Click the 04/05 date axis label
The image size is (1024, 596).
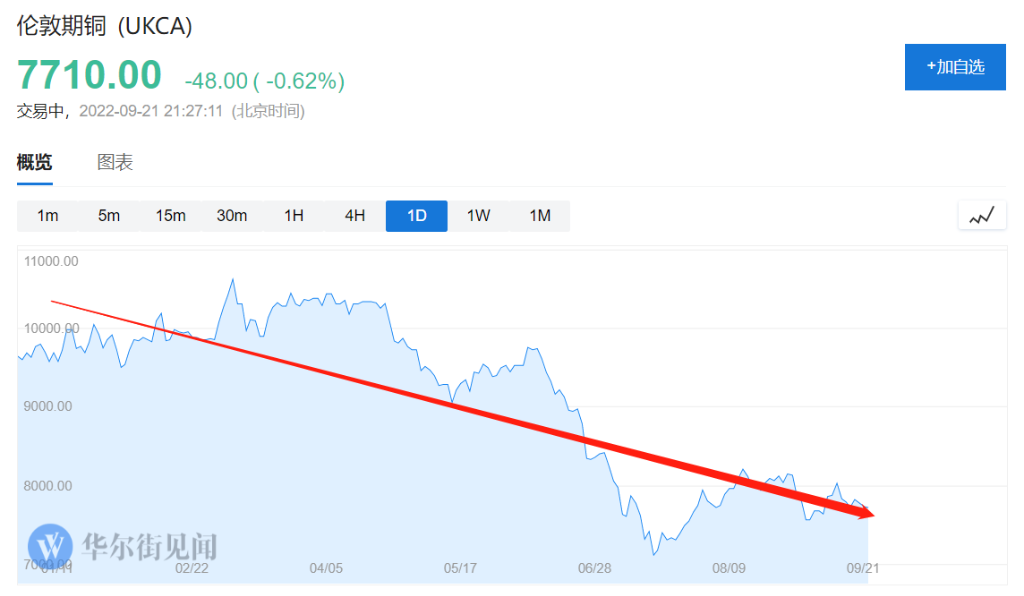click(x=326, y=568)
